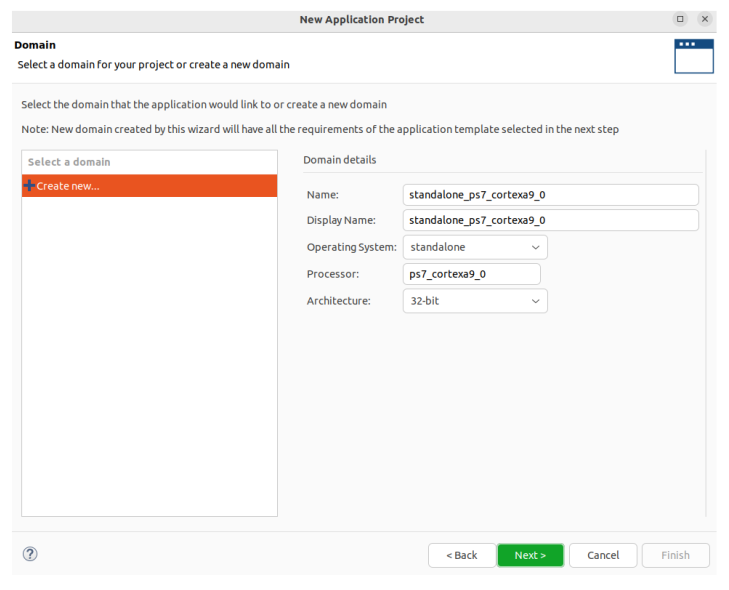This screenshot has height=590, width=729.
Task: Close the New Application Project dialog
Action: tap(705, 19)
